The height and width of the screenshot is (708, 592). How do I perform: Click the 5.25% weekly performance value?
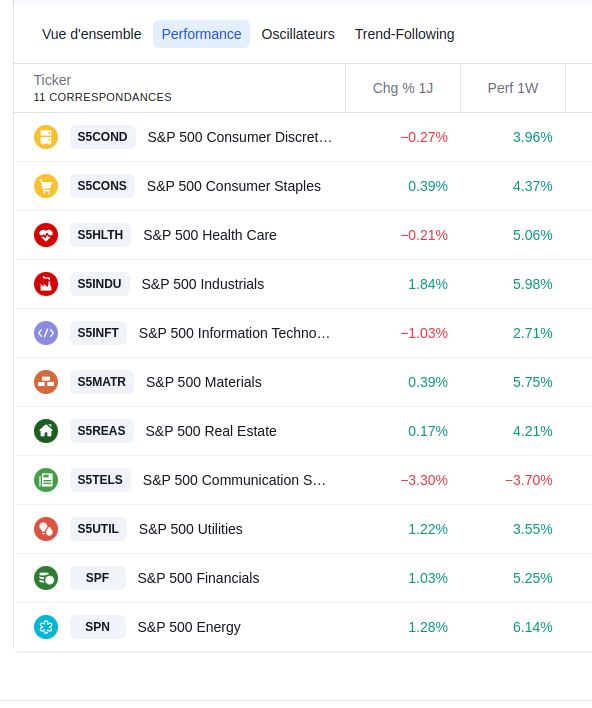pyautogui.click(x=532, y=578)
